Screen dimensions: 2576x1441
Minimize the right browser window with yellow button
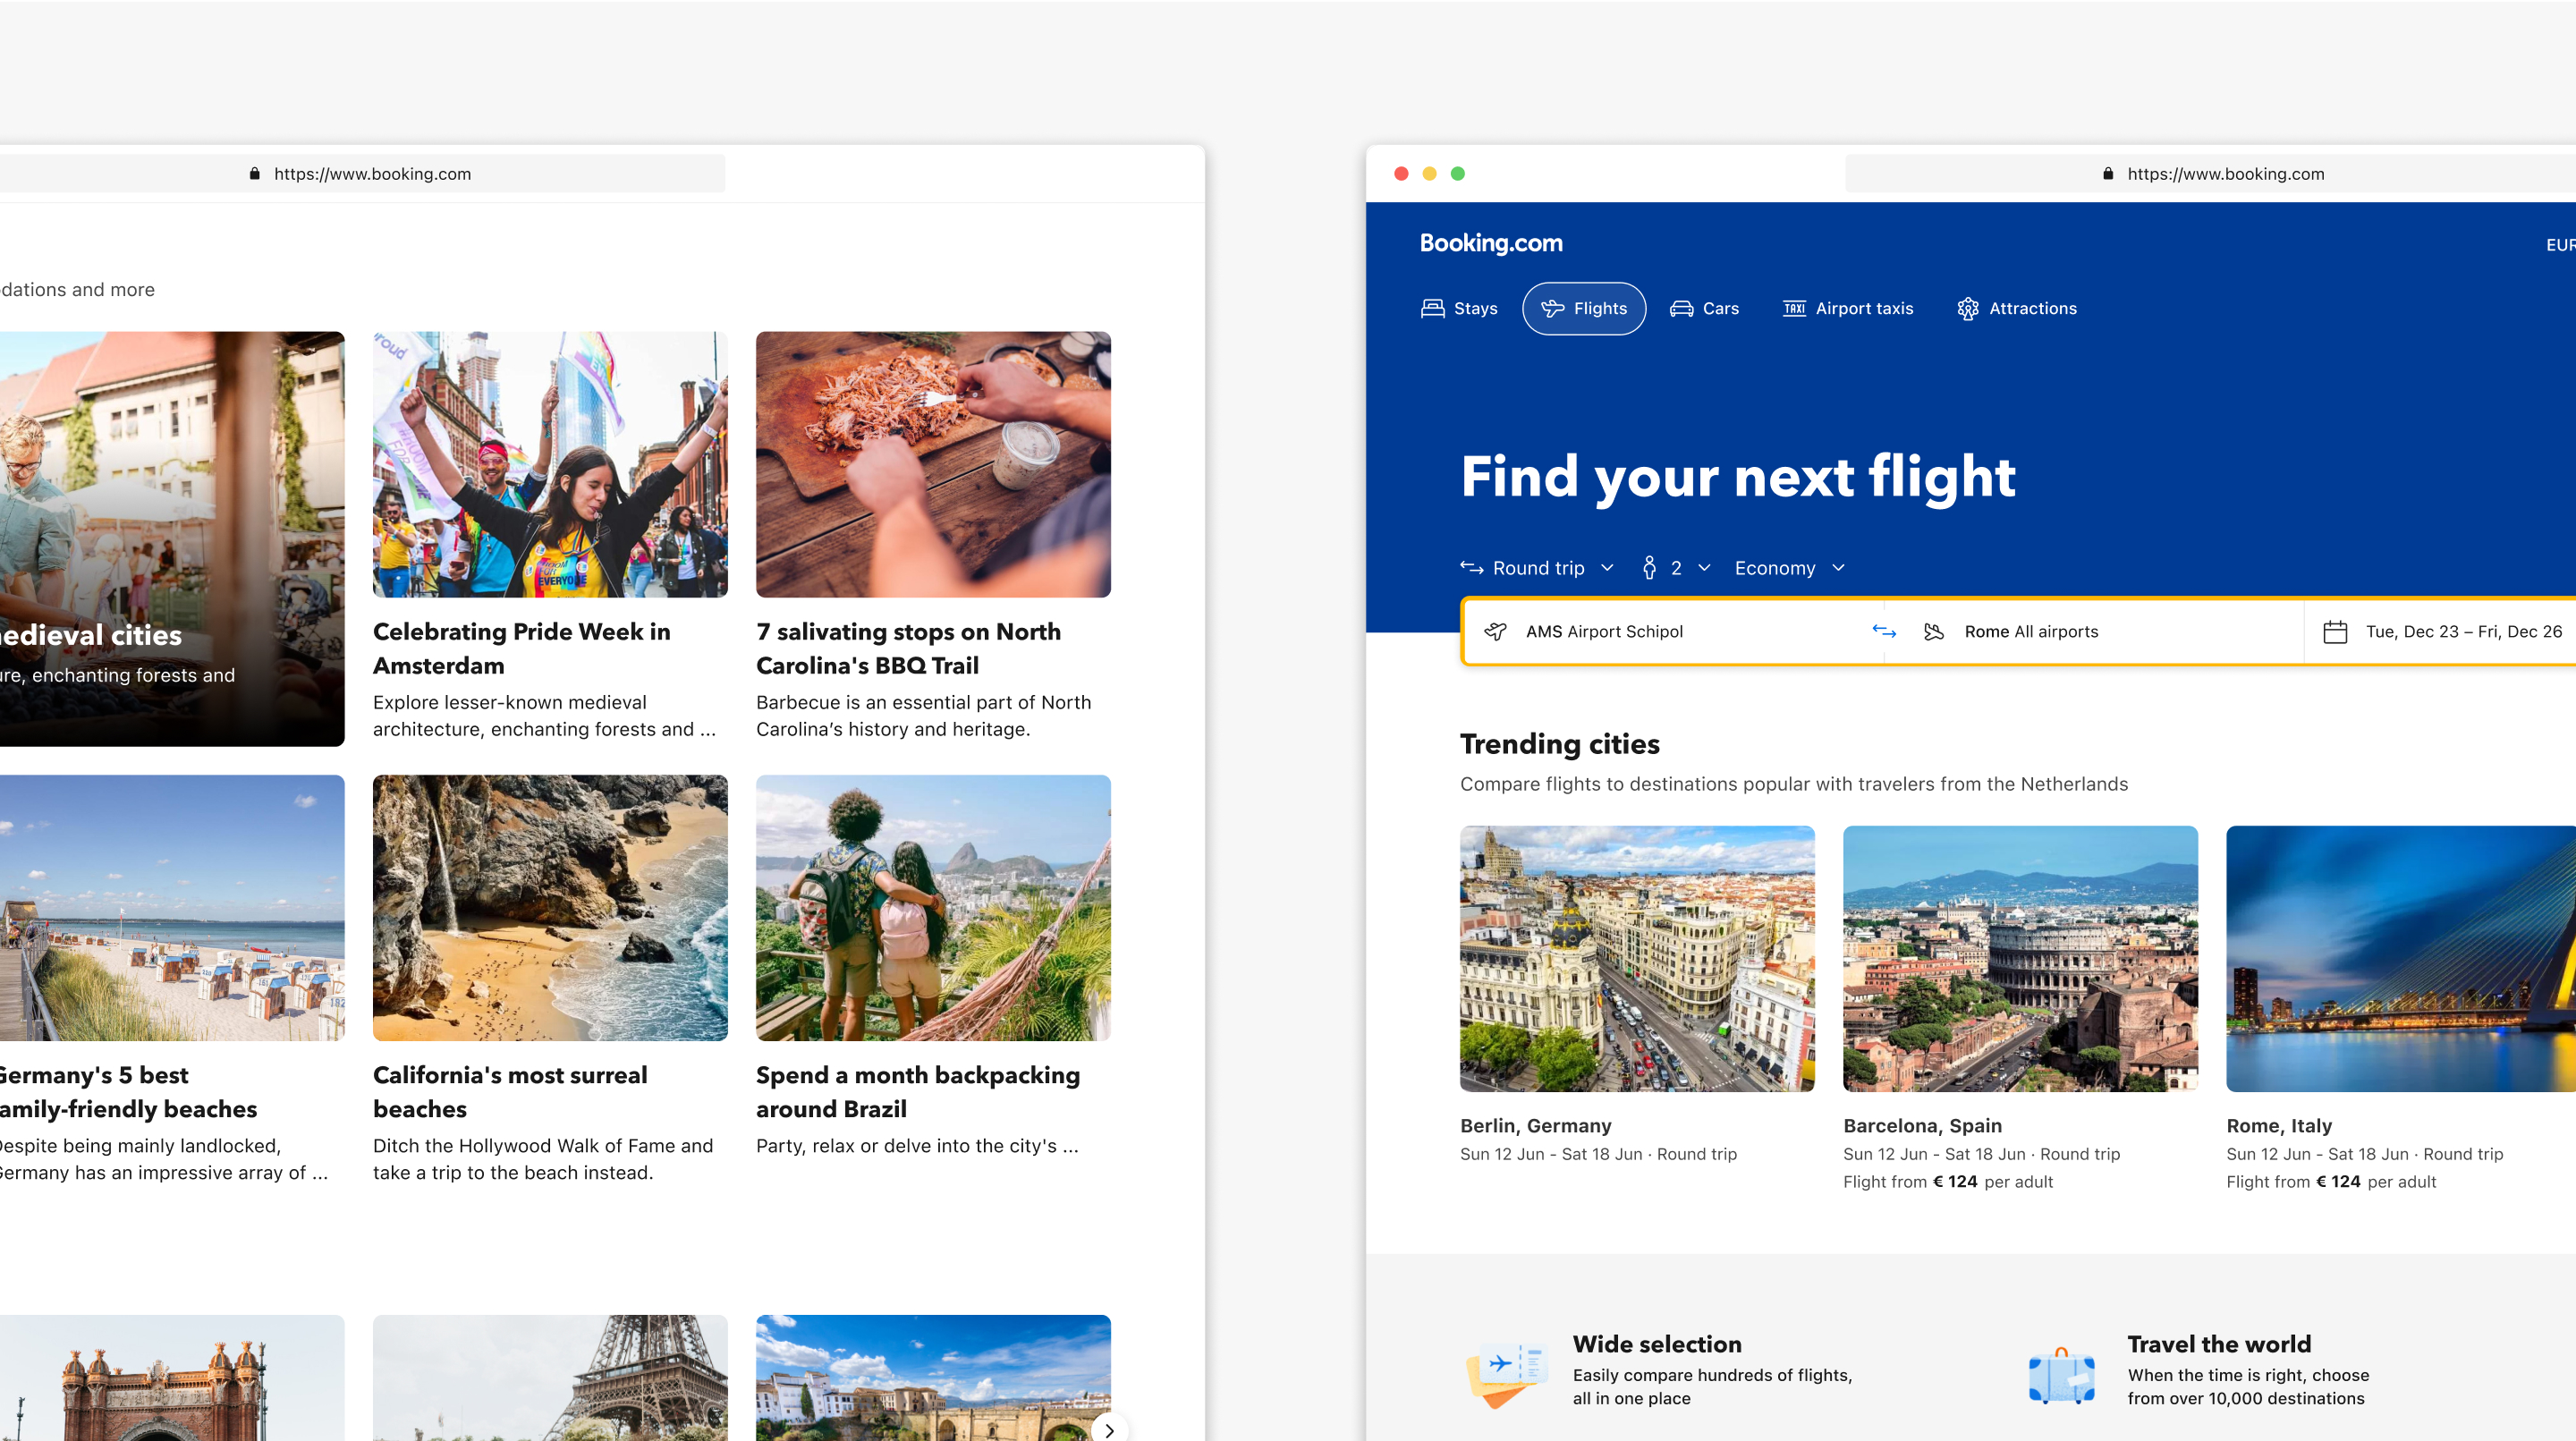(x=1429, y=173)
